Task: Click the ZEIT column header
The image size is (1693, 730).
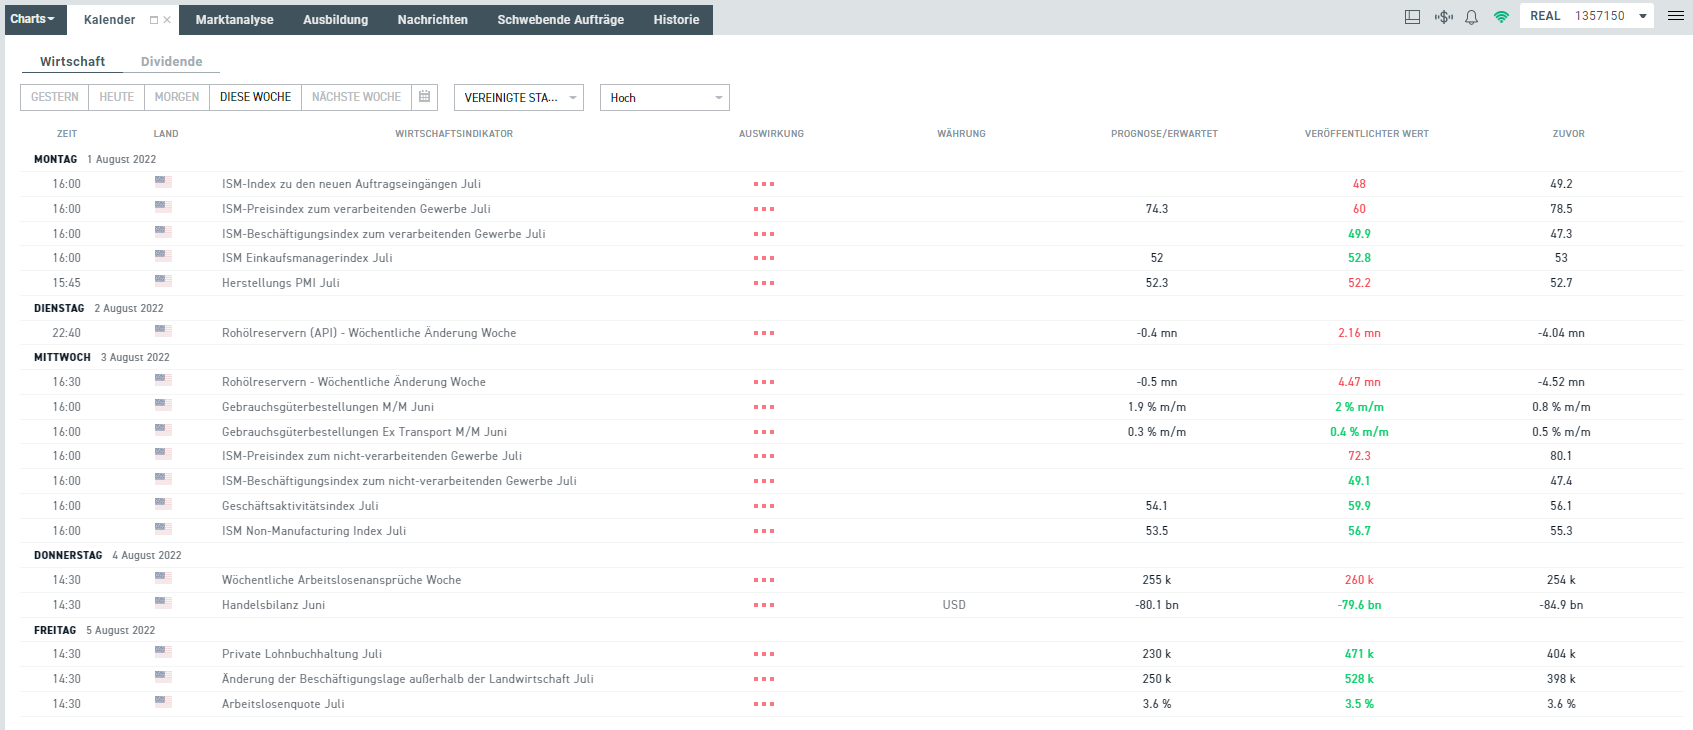Action: (x=67, y=133)
